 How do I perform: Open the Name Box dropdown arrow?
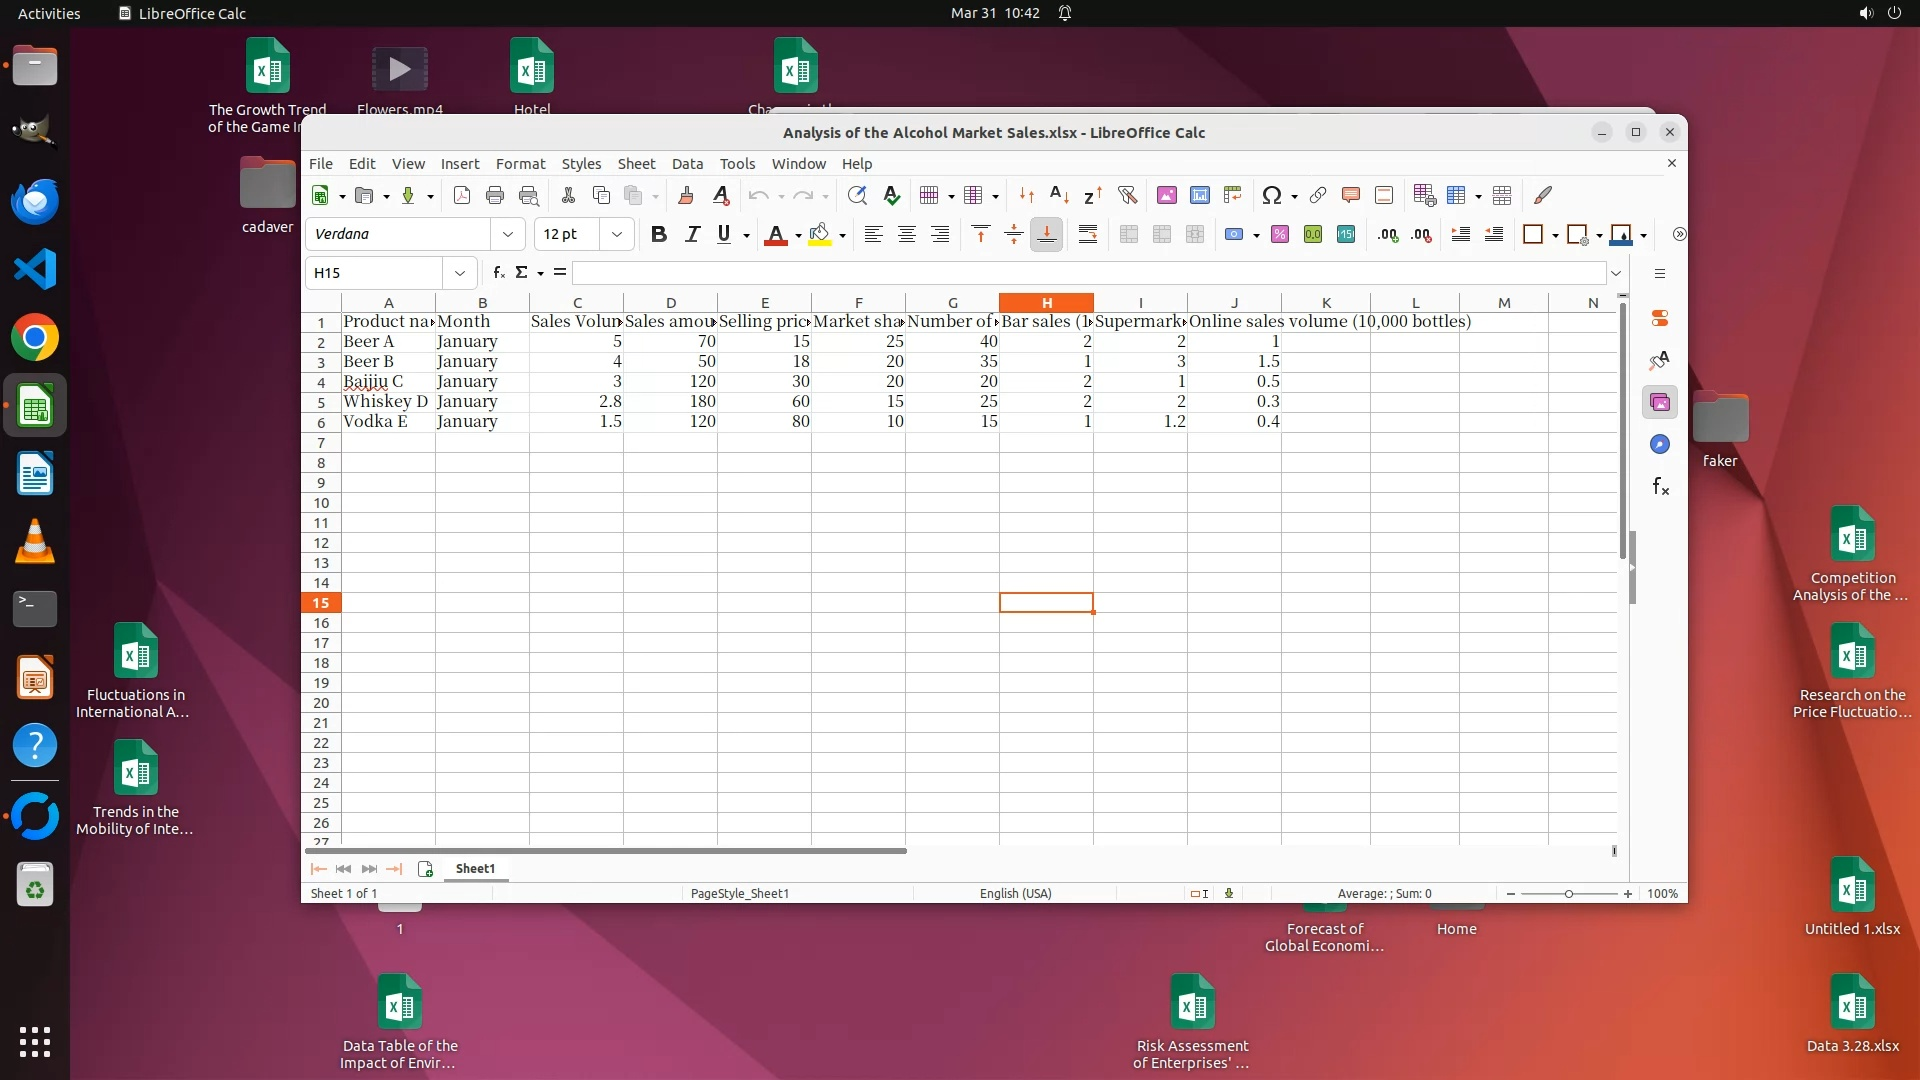459,272
